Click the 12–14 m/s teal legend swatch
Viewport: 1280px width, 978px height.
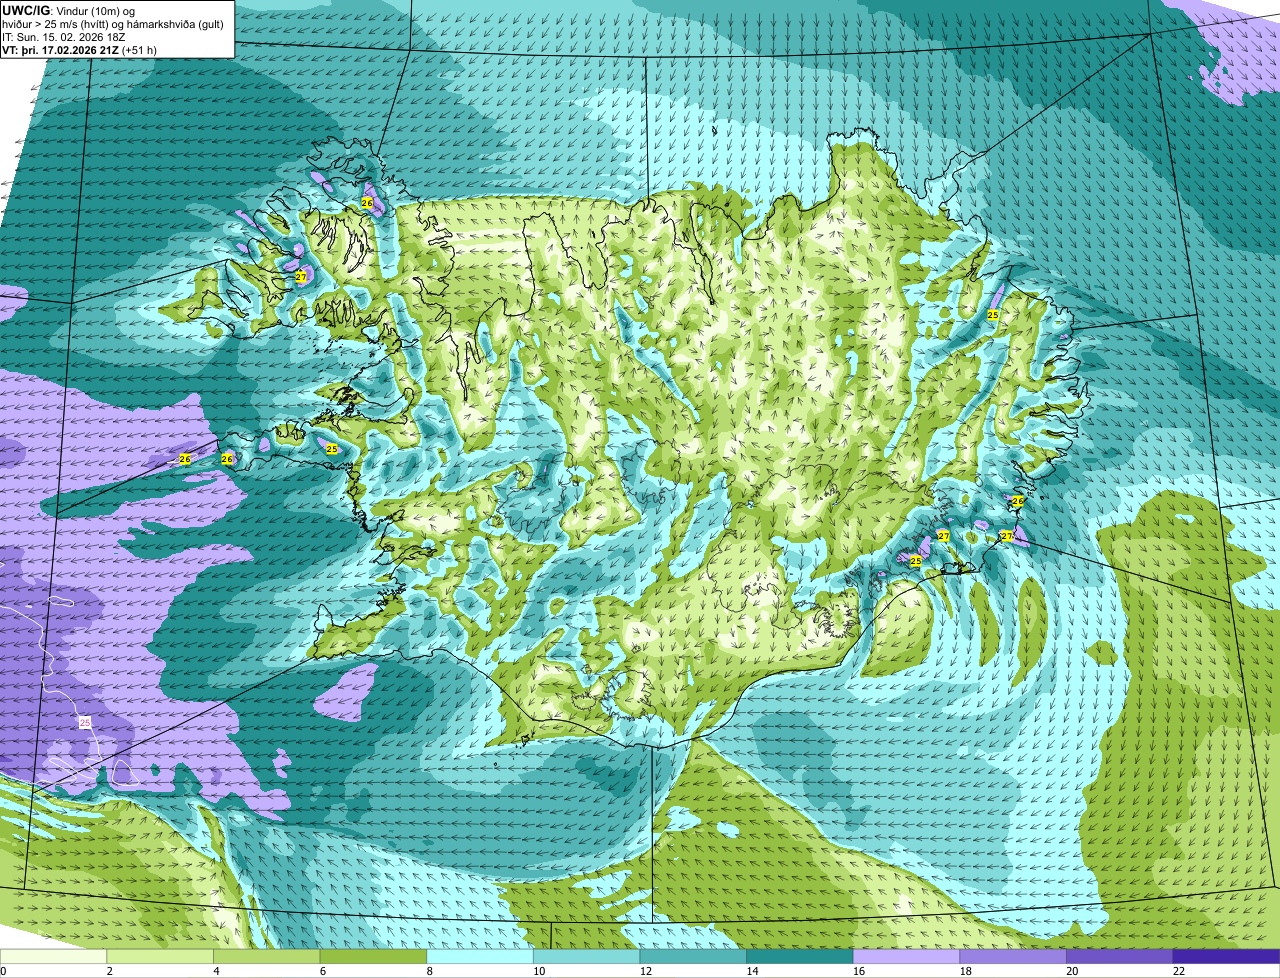pos(693,956)
